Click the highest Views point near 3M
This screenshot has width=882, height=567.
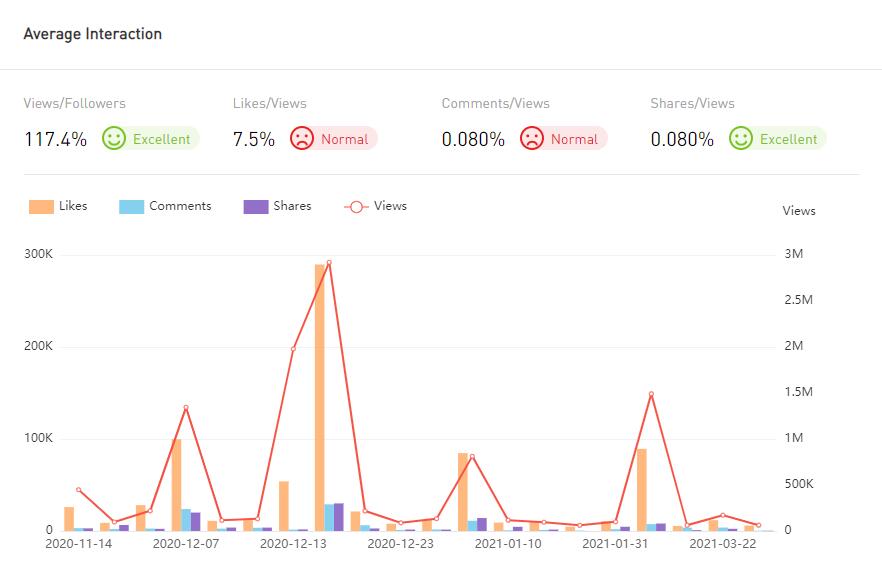(x=329, y=263)
